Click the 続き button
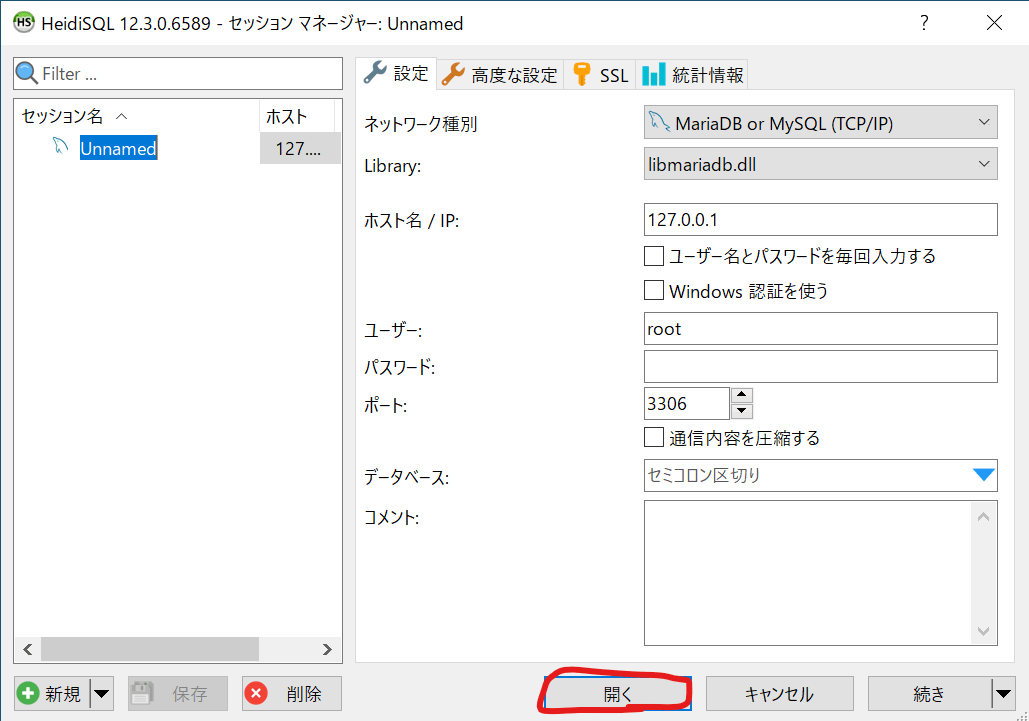 click(929, 693)
